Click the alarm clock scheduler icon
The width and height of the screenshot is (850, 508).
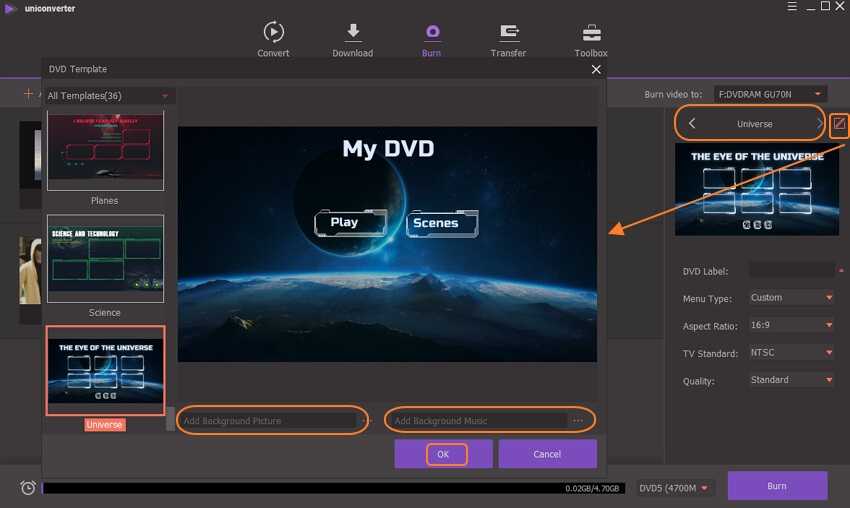[28, 487]
